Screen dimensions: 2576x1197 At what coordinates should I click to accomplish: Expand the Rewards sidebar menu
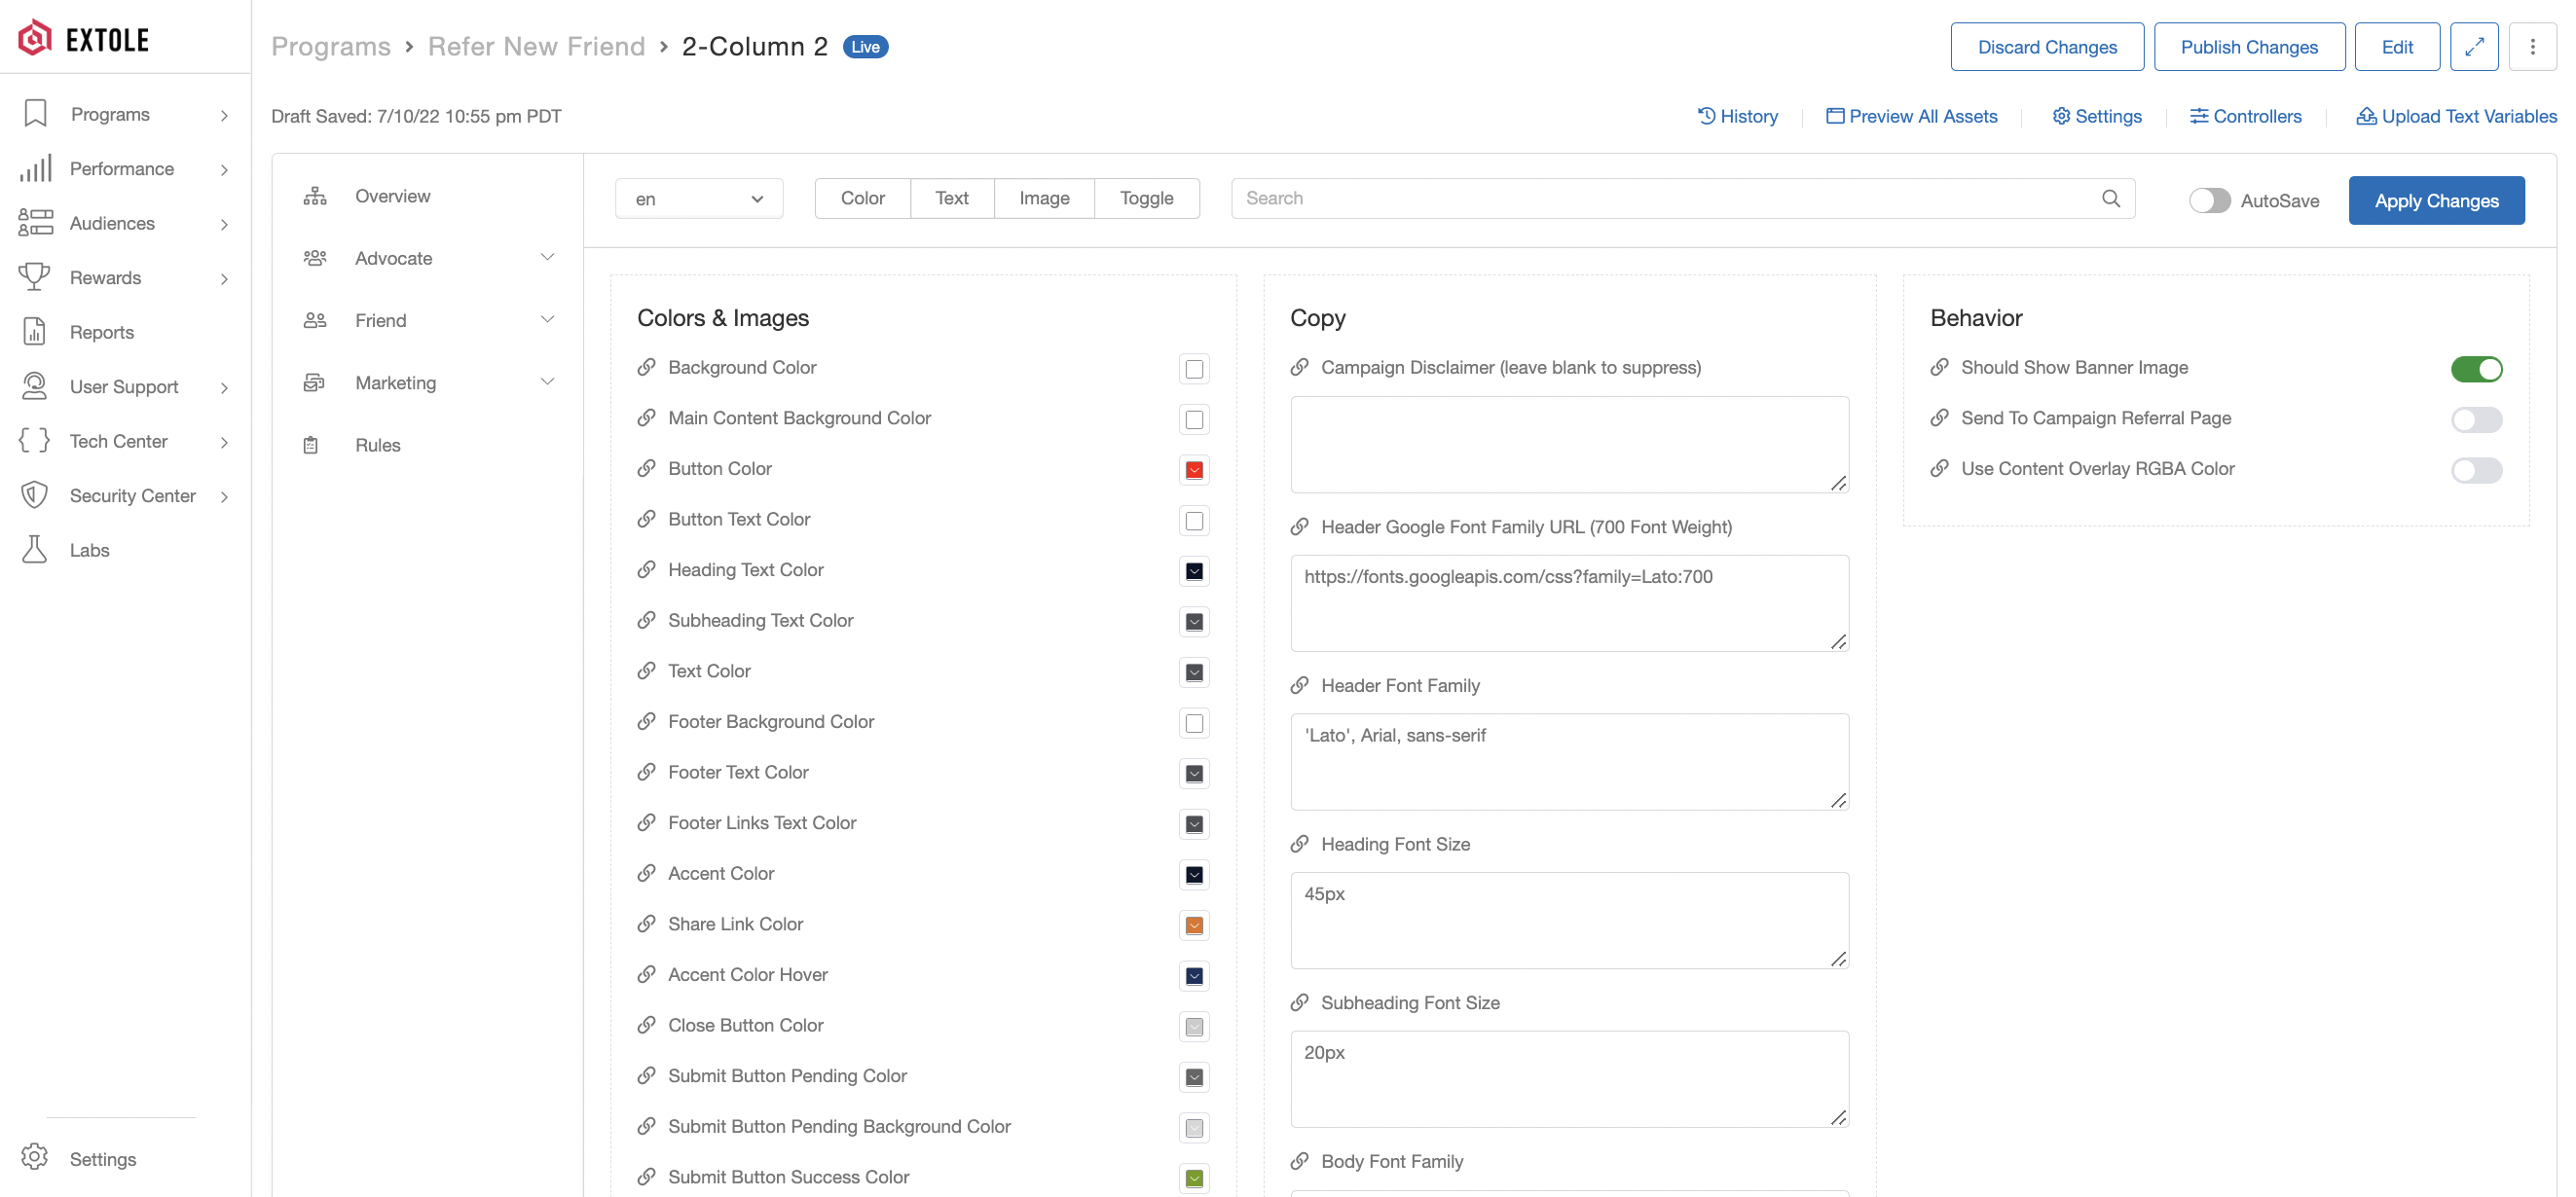coord(224,279)
